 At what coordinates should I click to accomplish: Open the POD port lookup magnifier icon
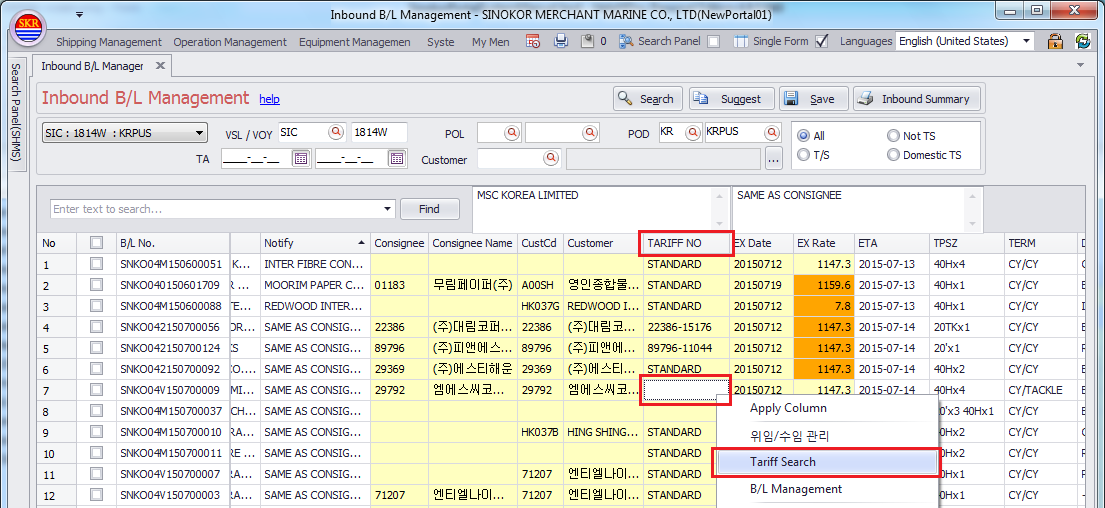tap(770, 132)
